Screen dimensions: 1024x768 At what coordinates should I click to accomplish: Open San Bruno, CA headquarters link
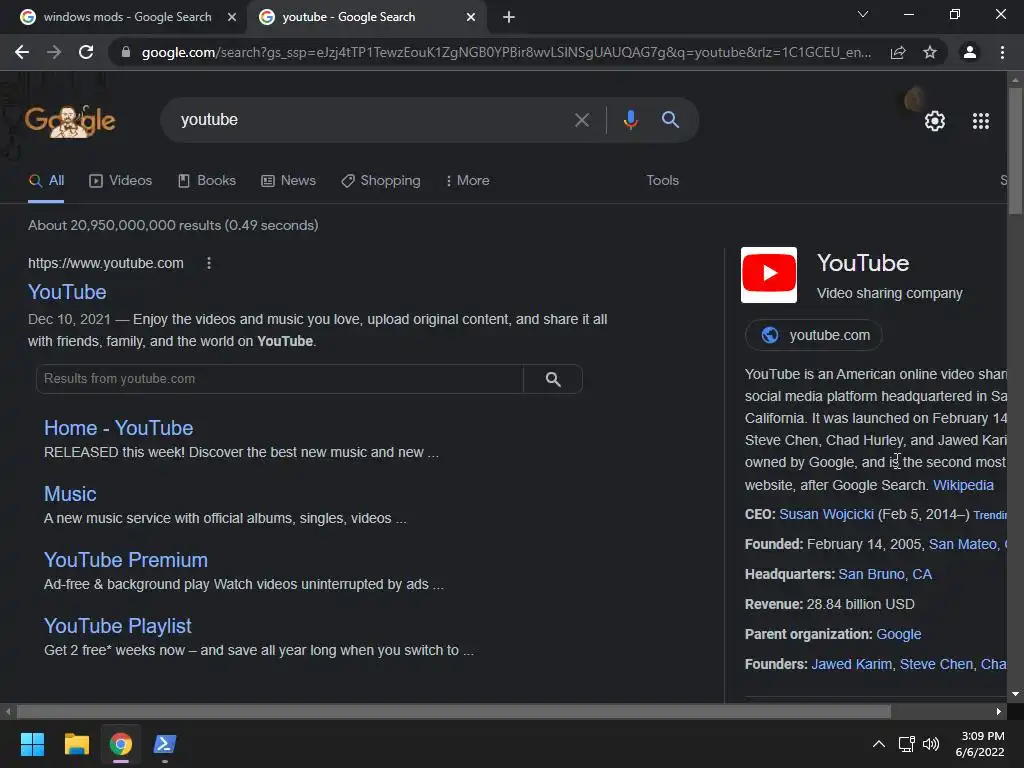885,575
